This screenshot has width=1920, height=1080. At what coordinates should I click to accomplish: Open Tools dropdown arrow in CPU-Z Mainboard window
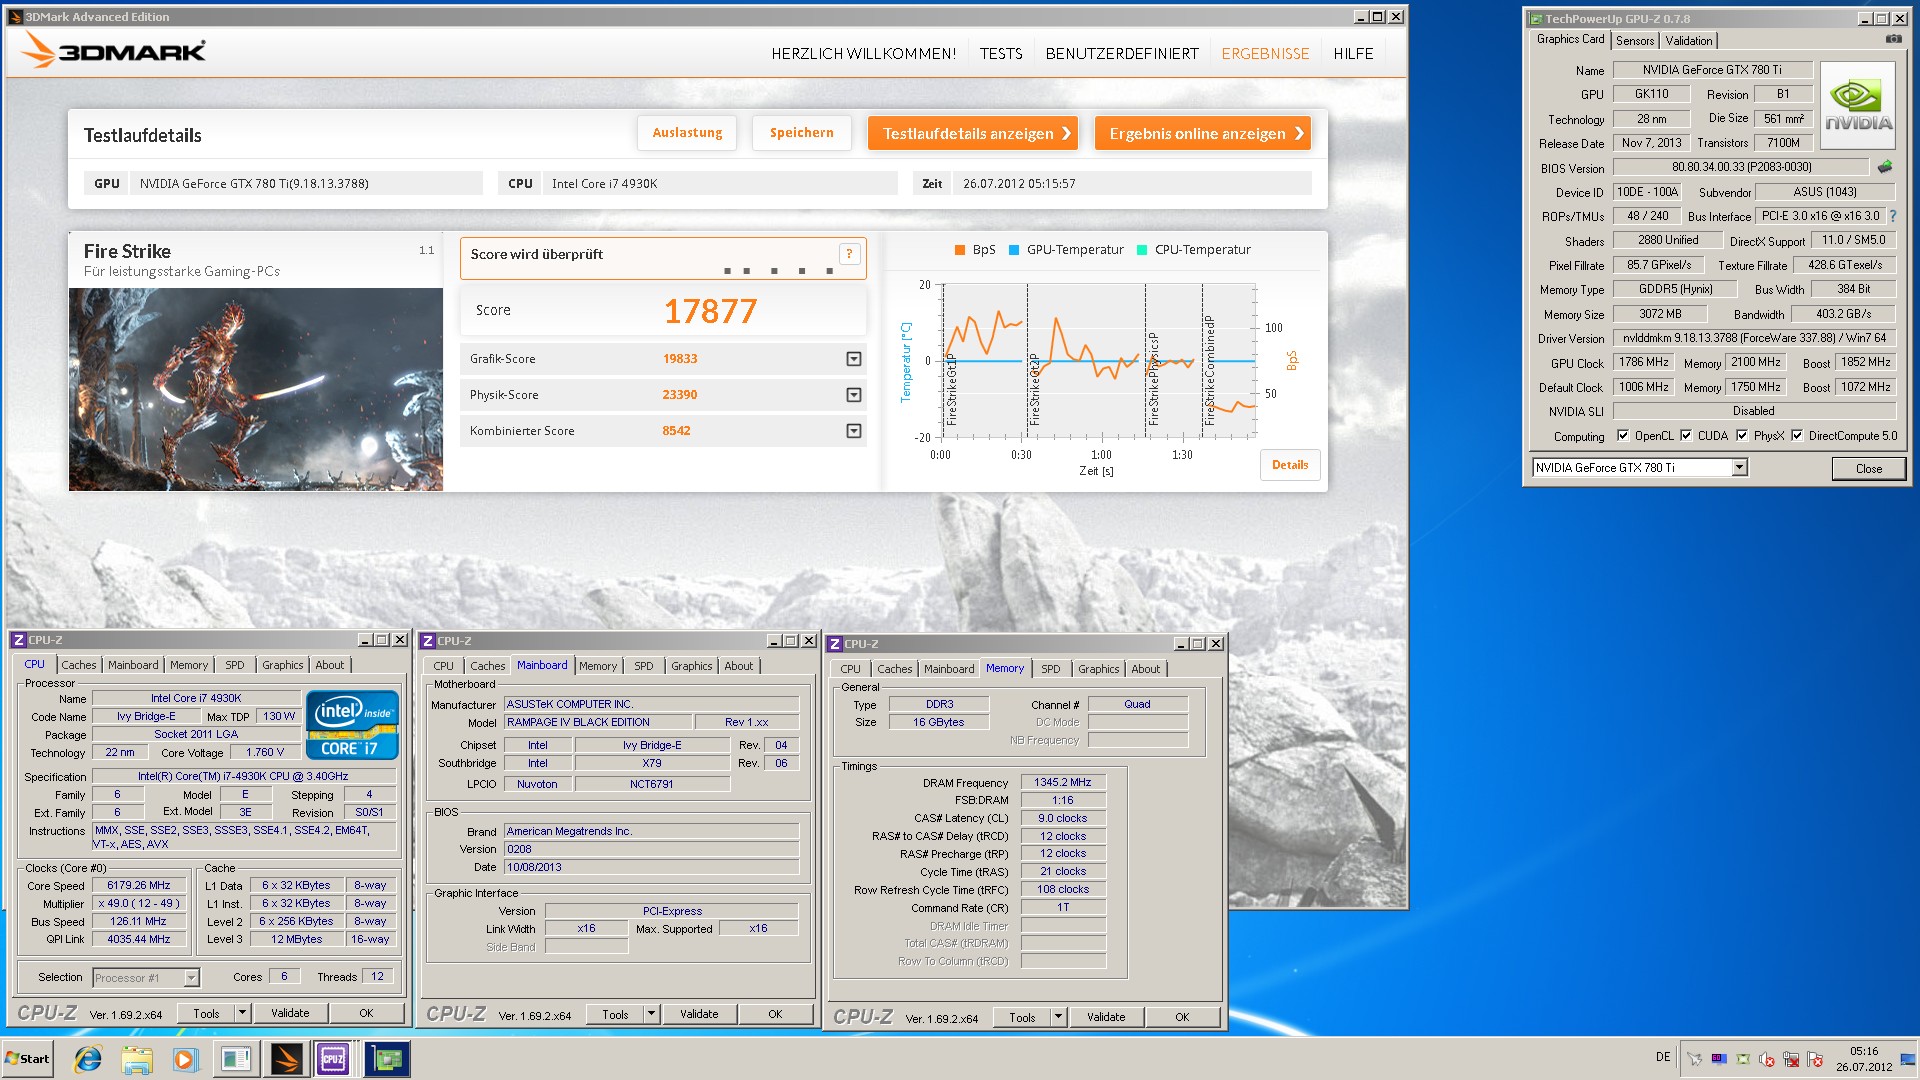tap(651, 1014)
